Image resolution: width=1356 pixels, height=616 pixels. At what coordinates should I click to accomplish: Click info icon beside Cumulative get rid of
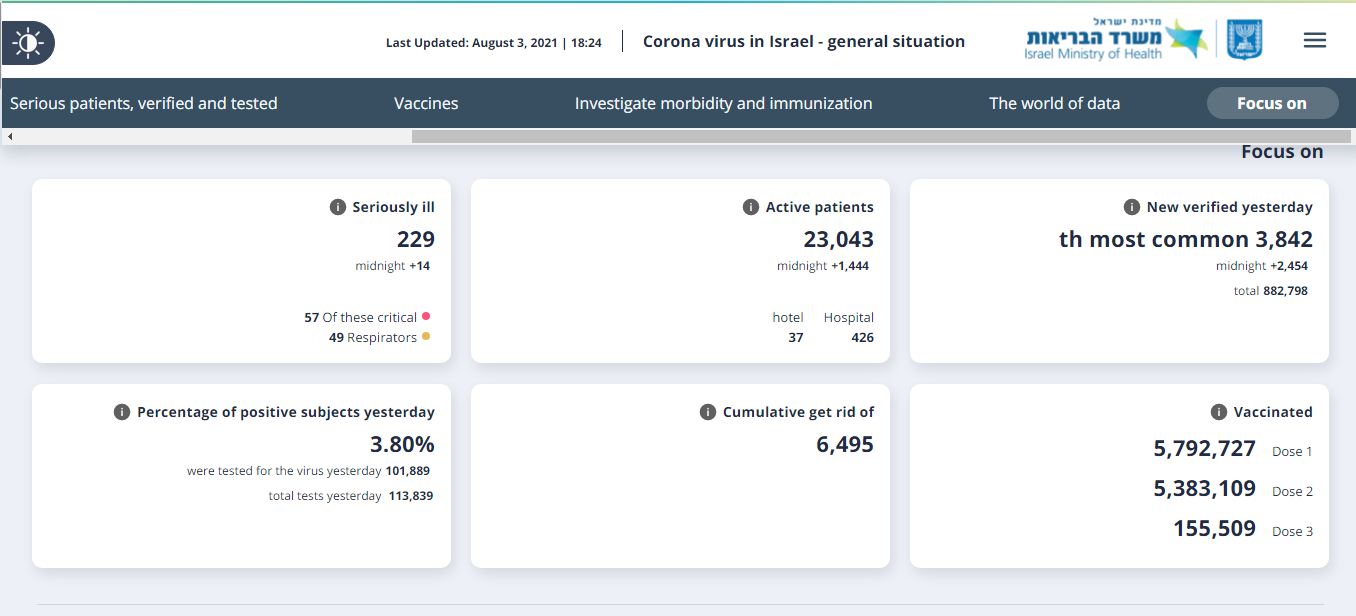(x=708, y=412)
